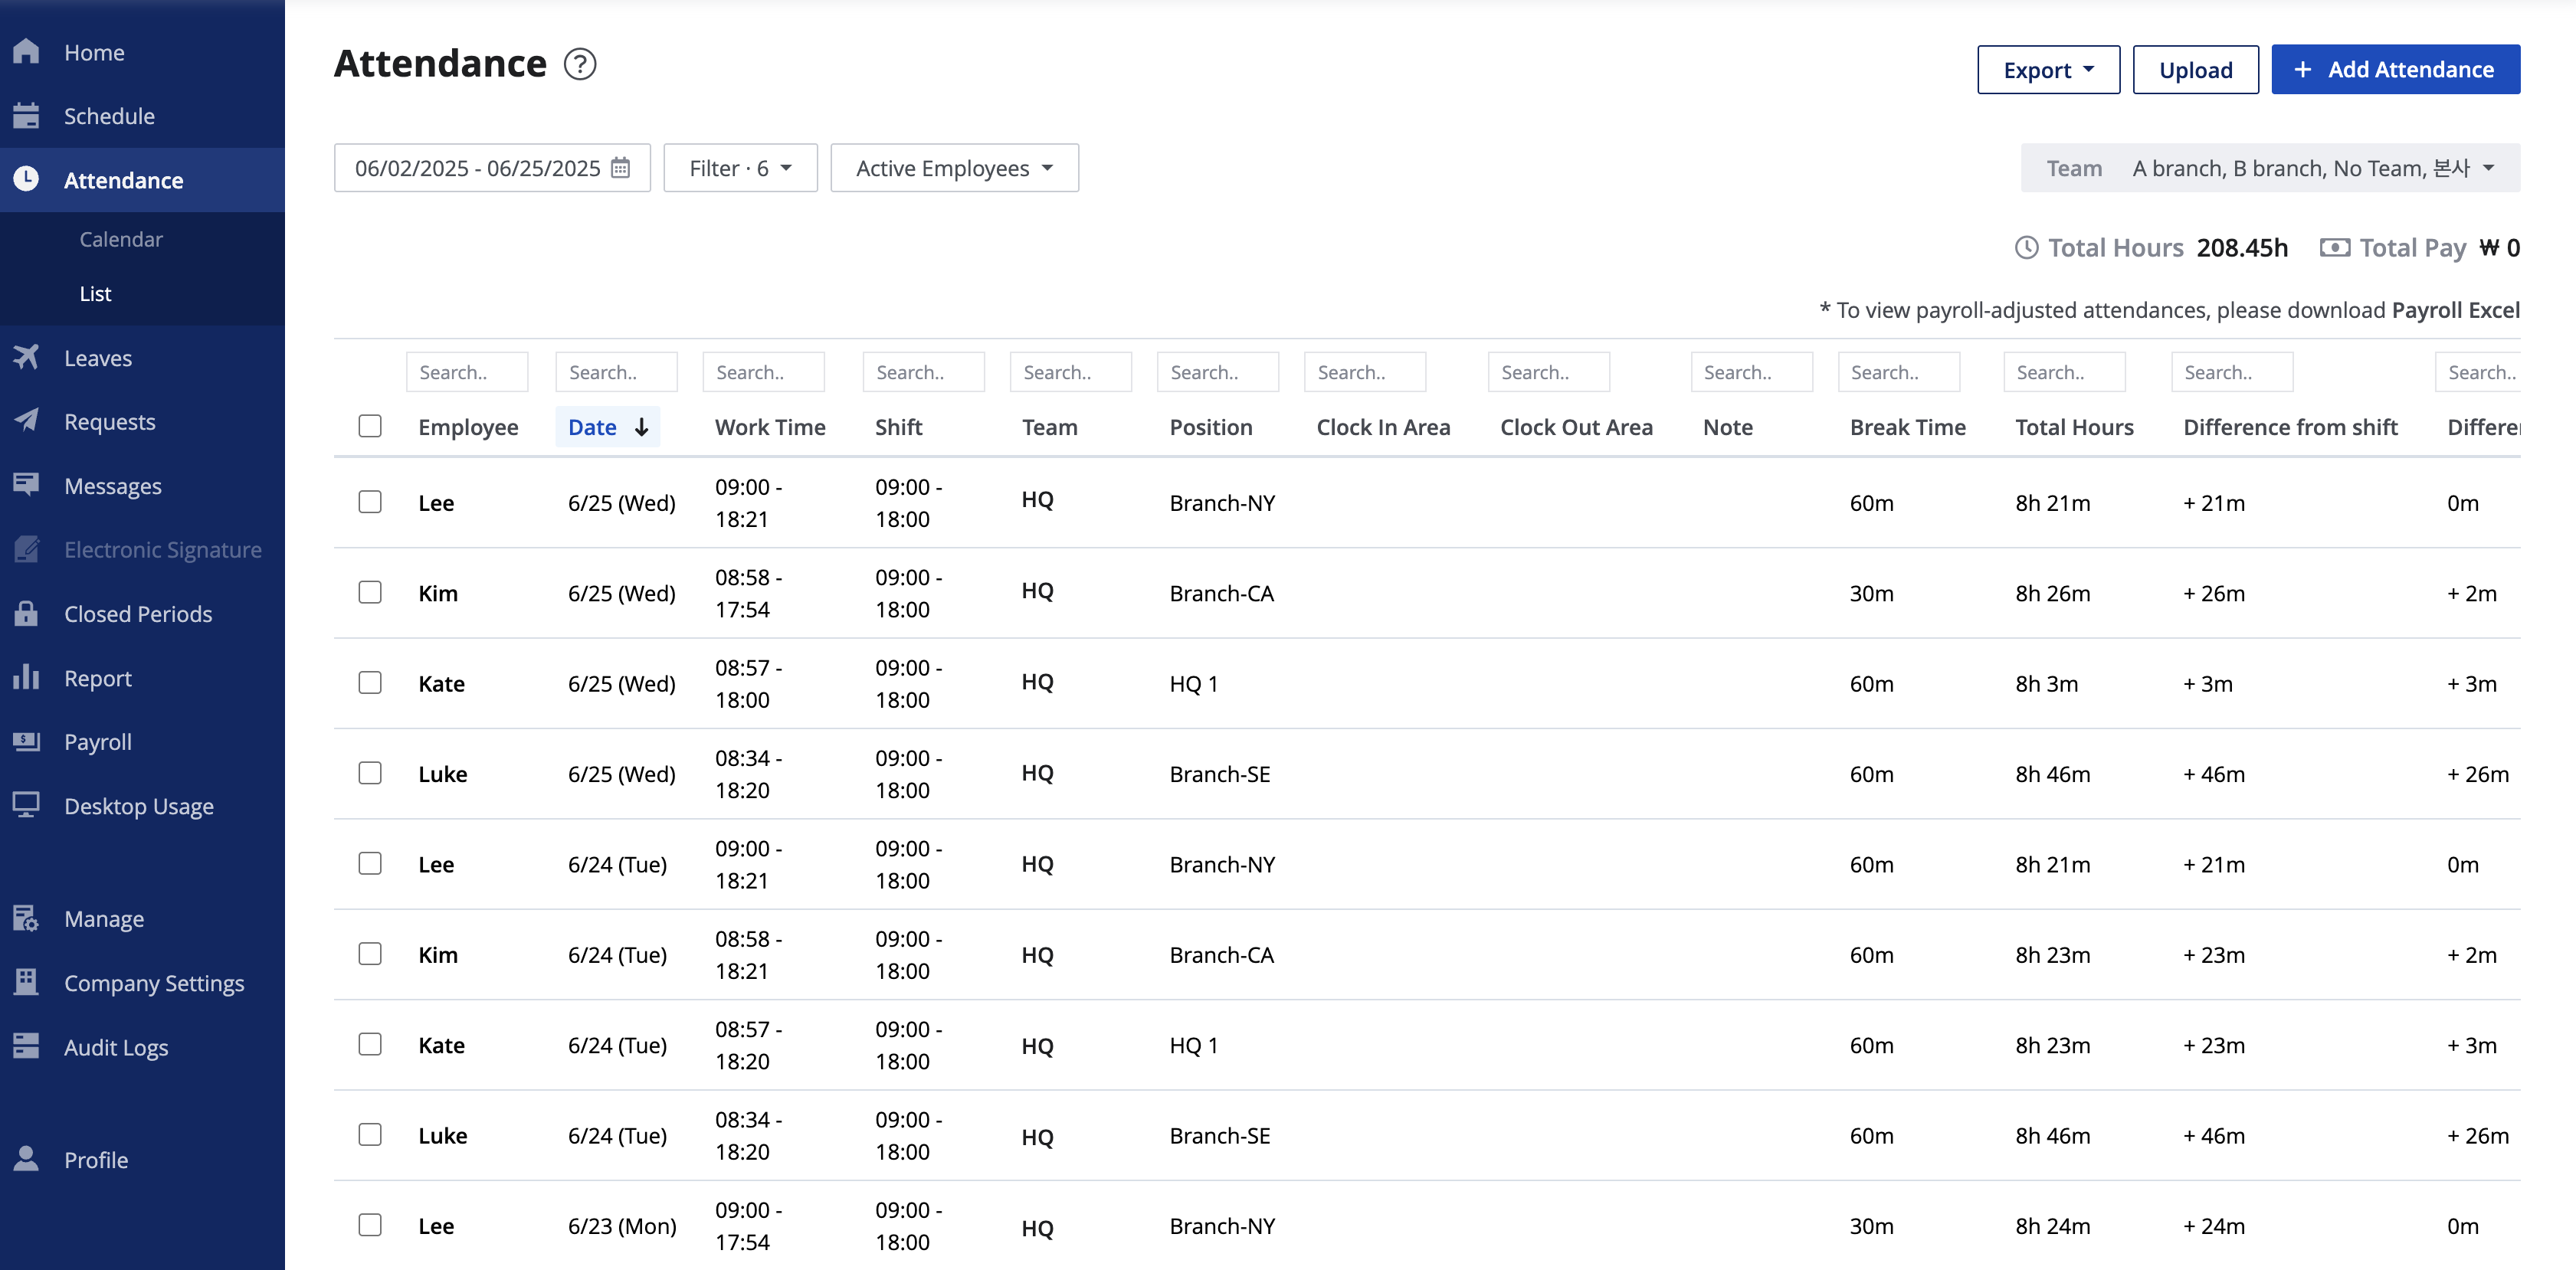This screenshot has width=2576, height=1270.
Task: Click the Closed Periods lock icon
Action: [27, 613]
